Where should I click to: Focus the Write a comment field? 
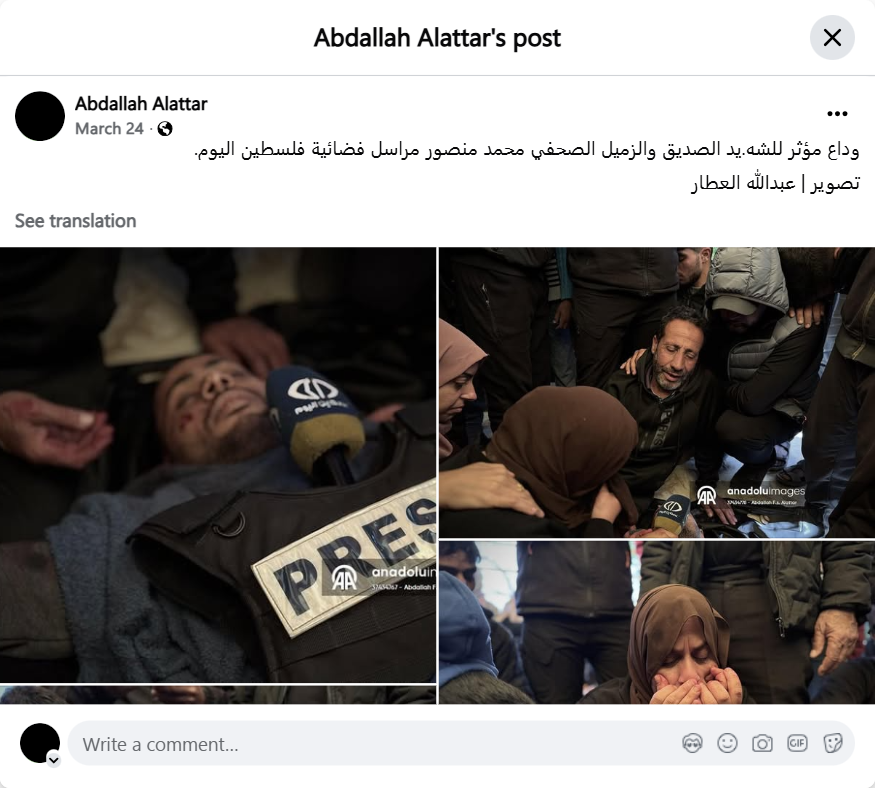[461, 744]
